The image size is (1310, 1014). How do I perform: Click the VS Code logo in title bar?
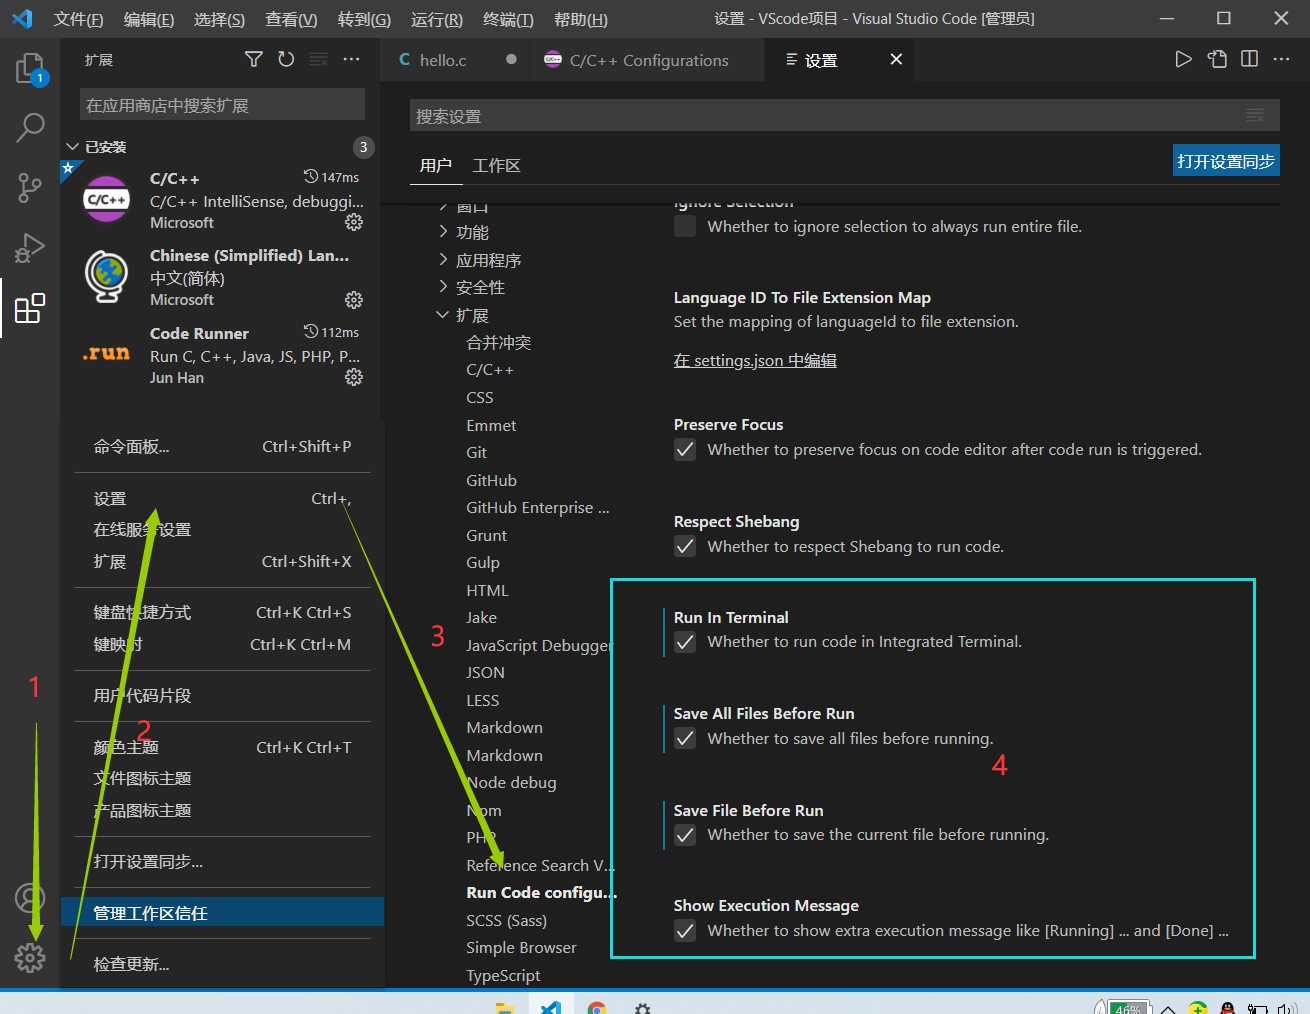pyautogui.click(x=22, y=19)
